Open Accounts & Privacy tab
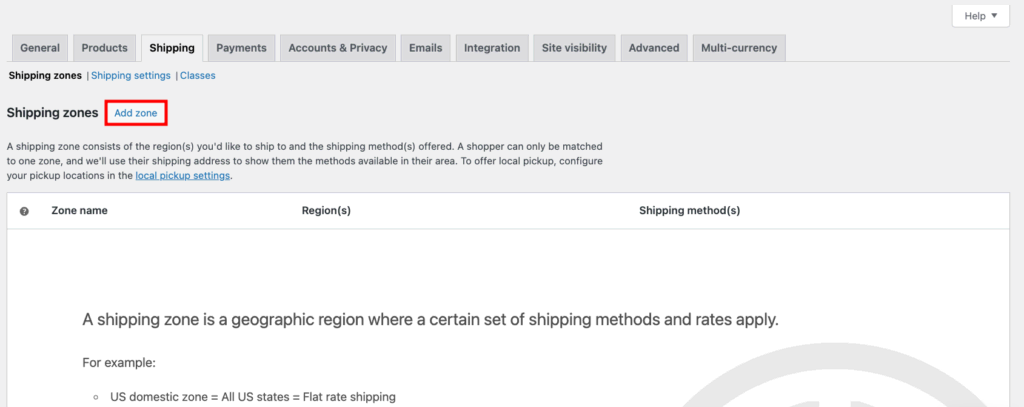The width and height of the screenshot is (1024, 407). 337,48
